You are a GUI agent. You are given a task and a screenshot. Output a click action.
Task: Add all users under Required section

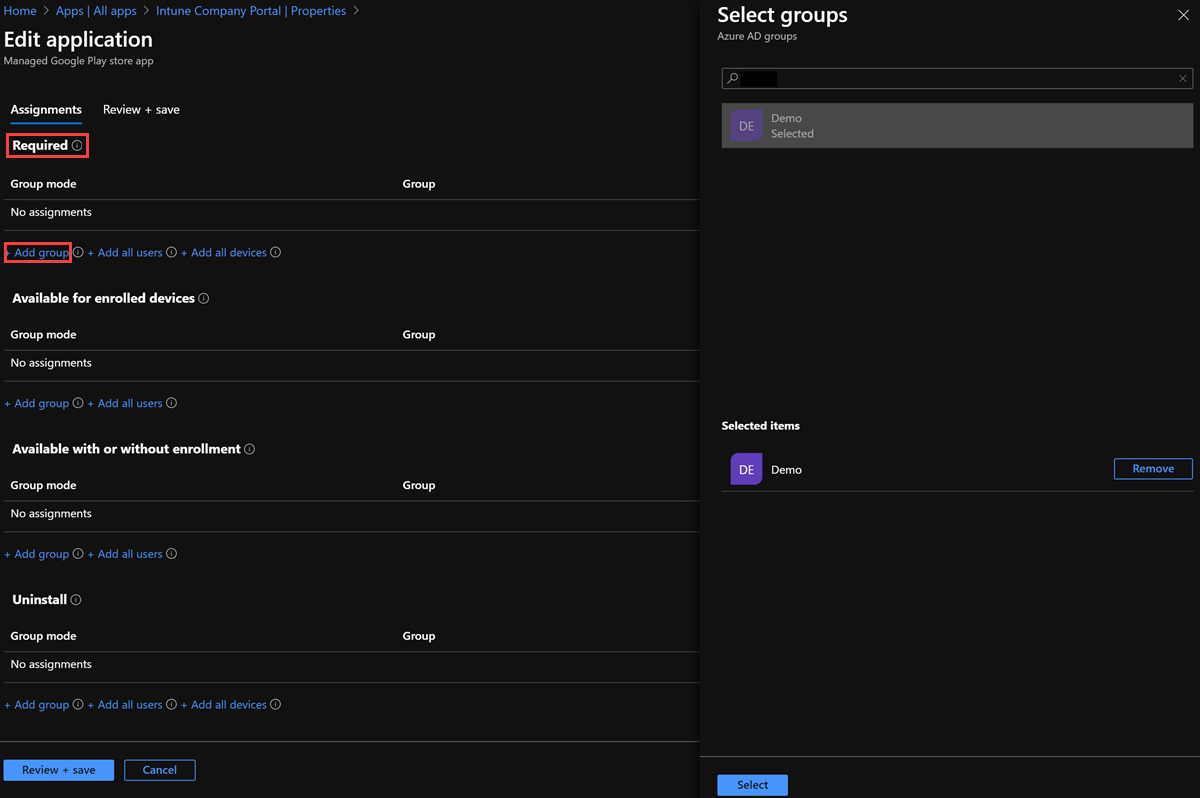point(125,253)
